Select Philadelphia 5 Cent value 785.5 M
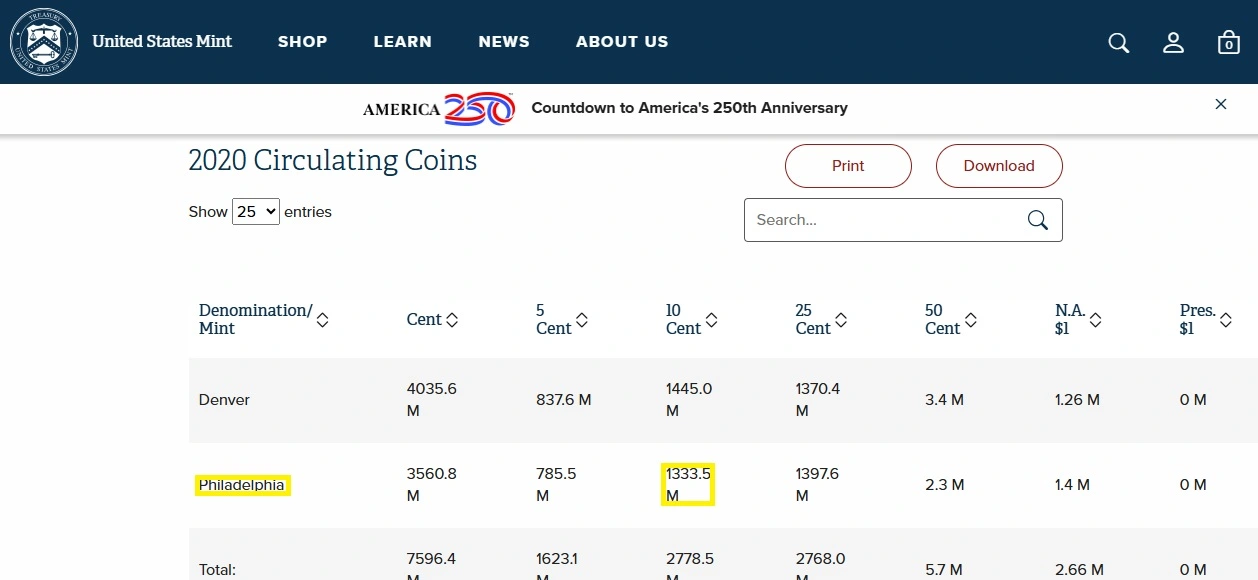Viewport: 1258px width, 580px height. [x=556, y=485]
